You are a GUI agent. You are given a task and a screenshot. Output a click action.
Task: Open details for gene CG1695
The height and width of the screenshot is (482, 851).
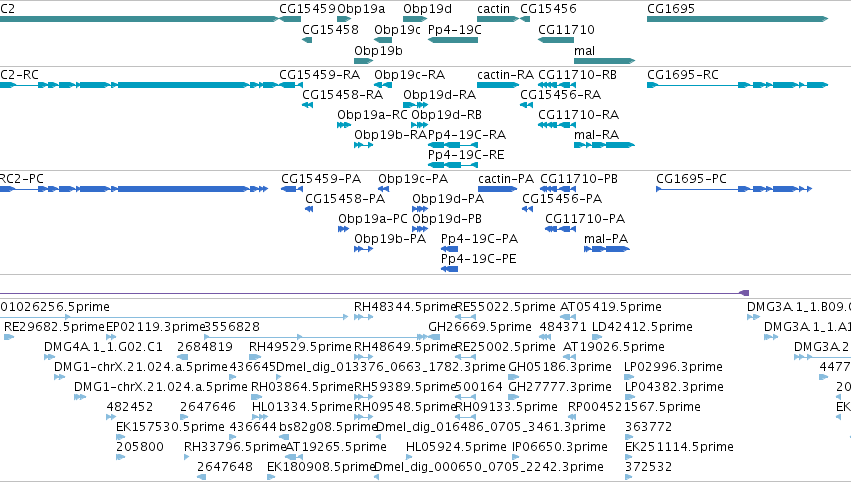pos(737,19)
